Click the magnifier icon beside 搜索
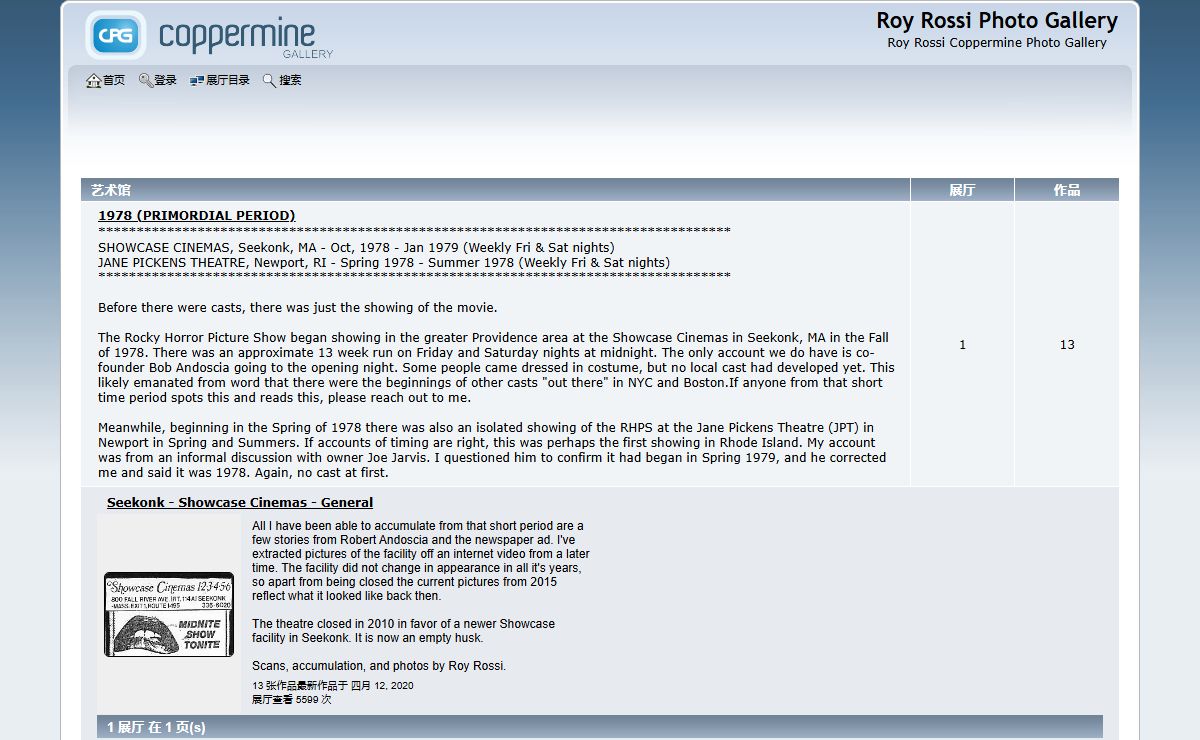This screenshot has width=1200, height=740. click(x=269, y=81)
